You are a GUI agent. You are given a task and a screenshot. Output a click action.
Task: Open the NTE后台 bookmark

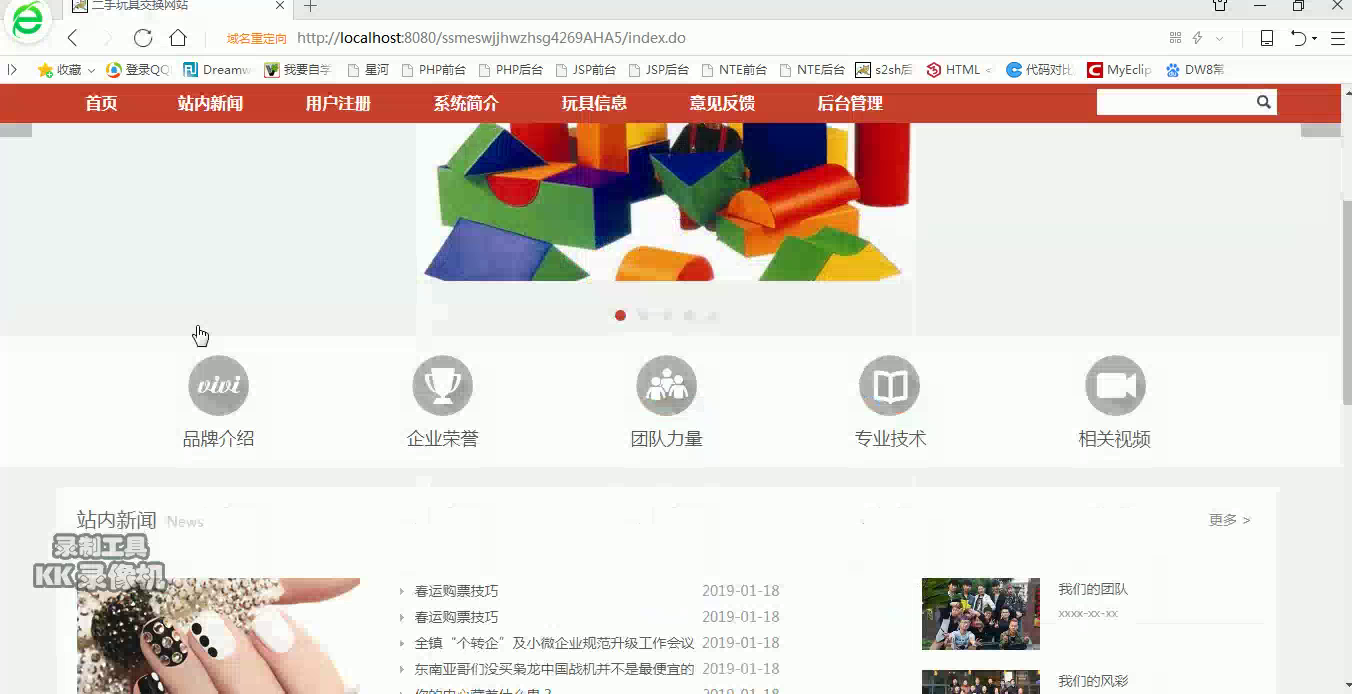[812, 70]
